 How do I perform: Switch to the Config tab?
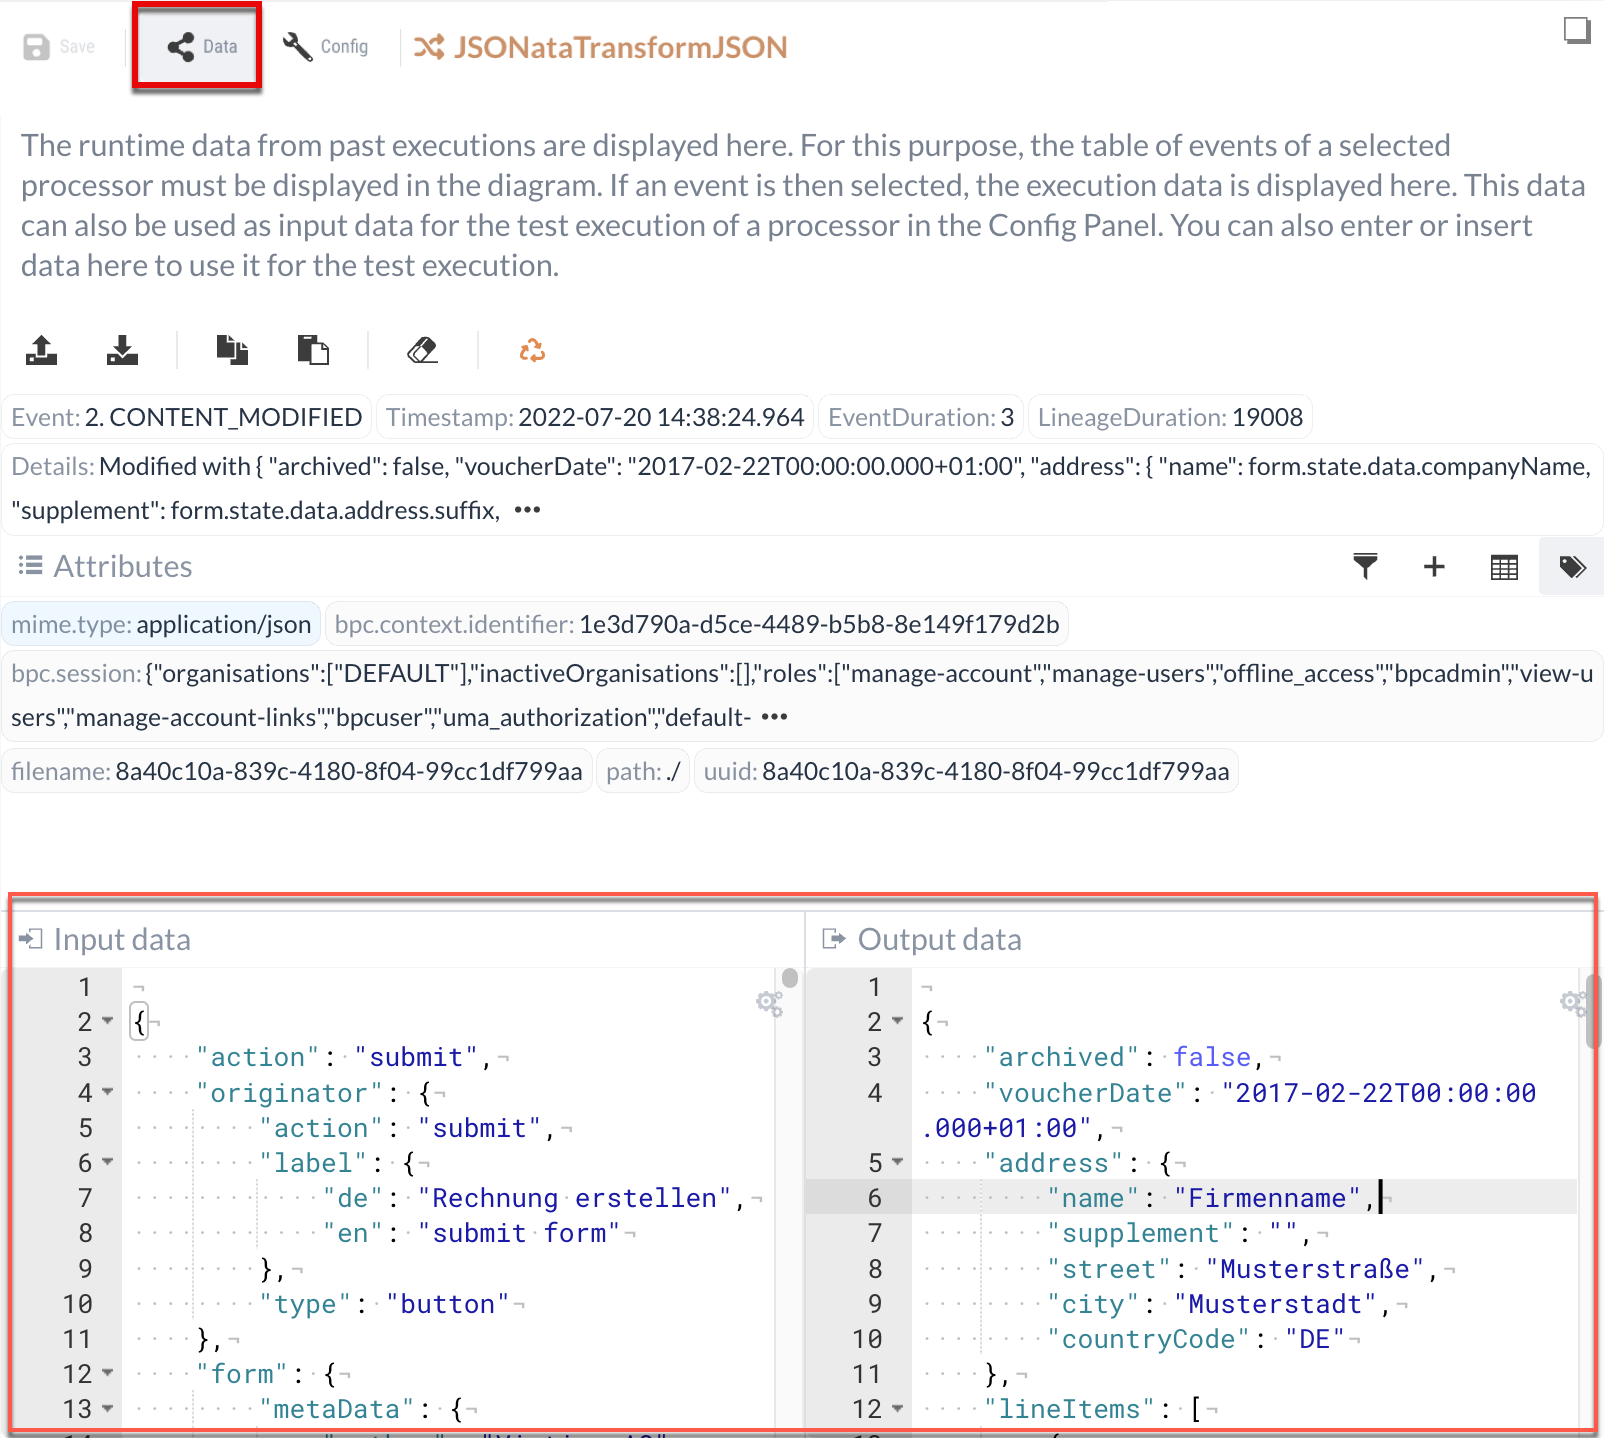click(326, 47)
